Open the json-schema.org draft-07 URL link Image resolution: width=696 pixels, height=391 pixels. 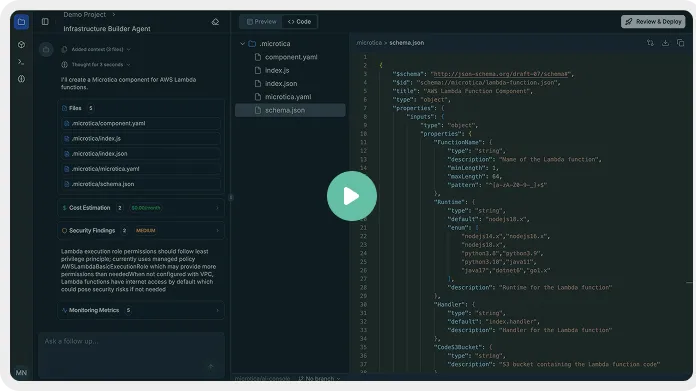pos(501,74)
